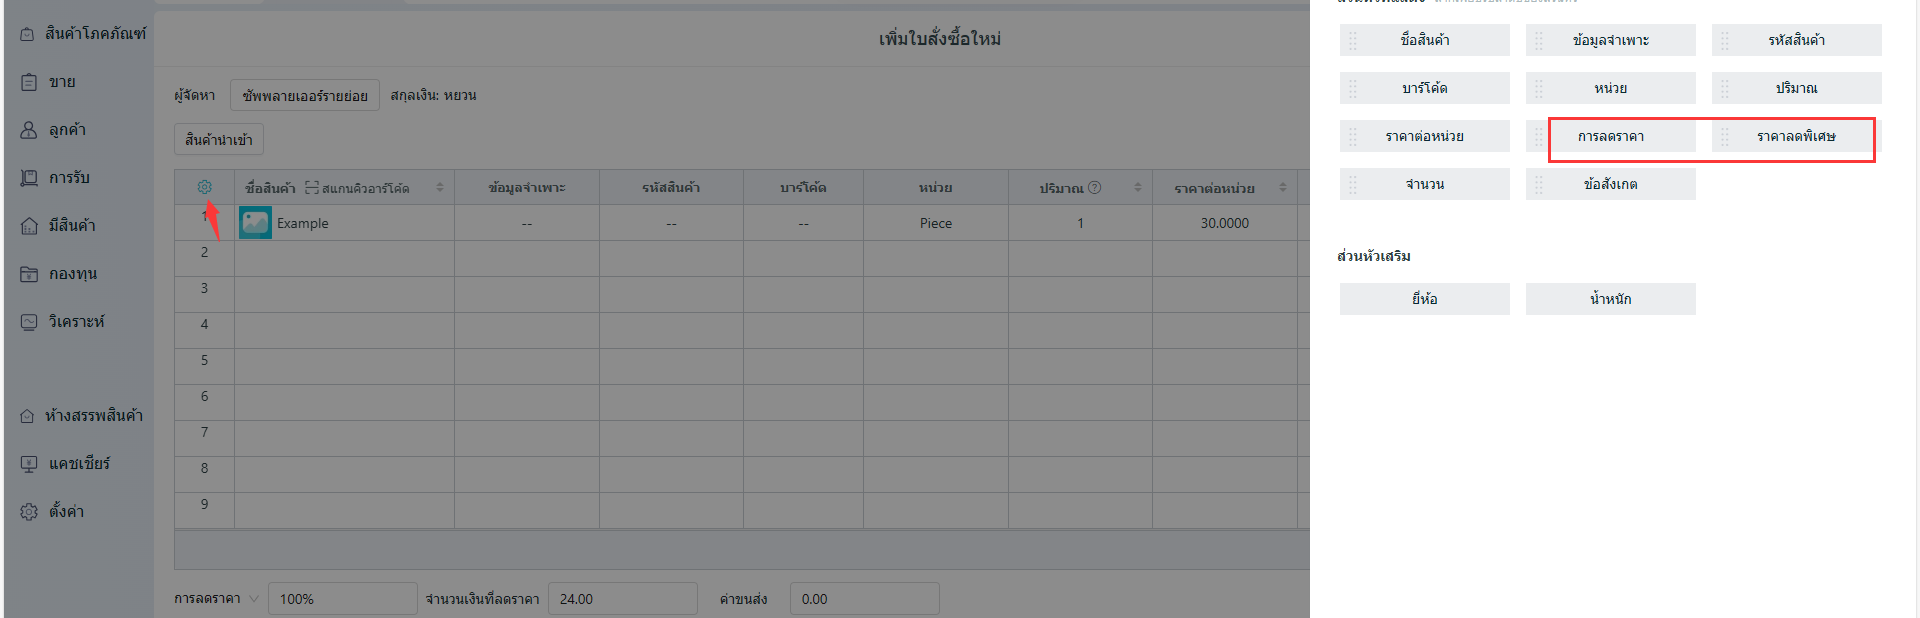1920x618 pixels.
Task: Click the ซัพพลายเออร์รายย่อย supplier button
Action: (305, 96)
